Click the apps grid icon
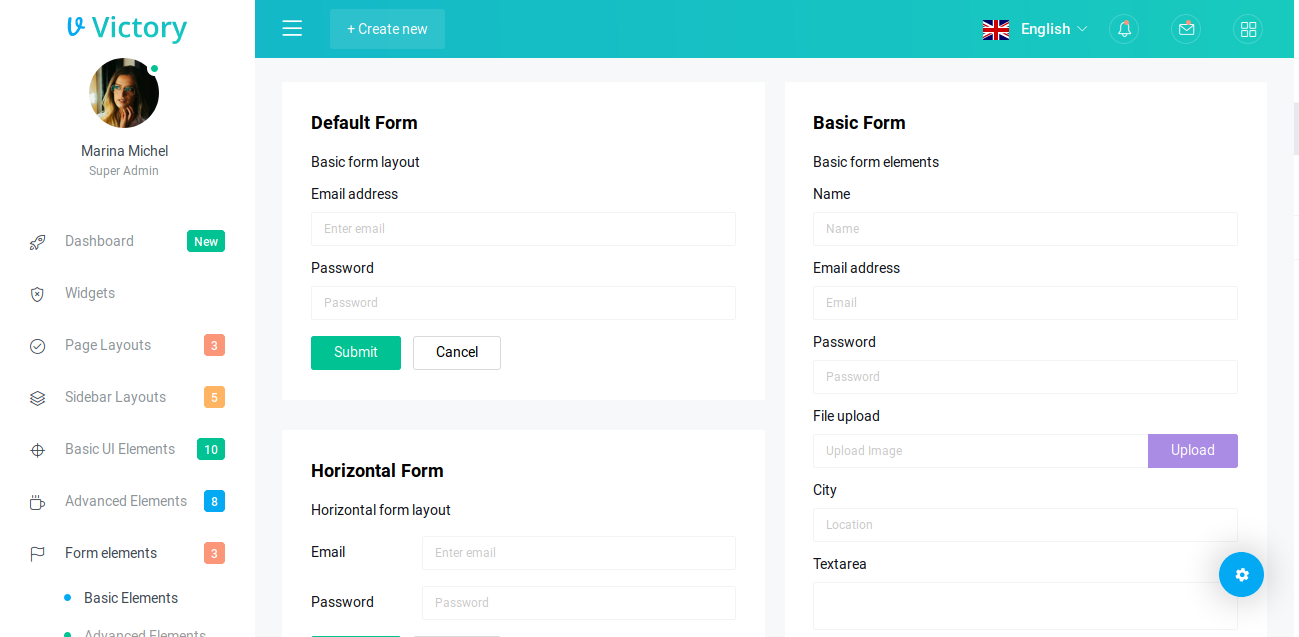The height and width of the screenshot is (637, 1299). (x=1248, y=29)
